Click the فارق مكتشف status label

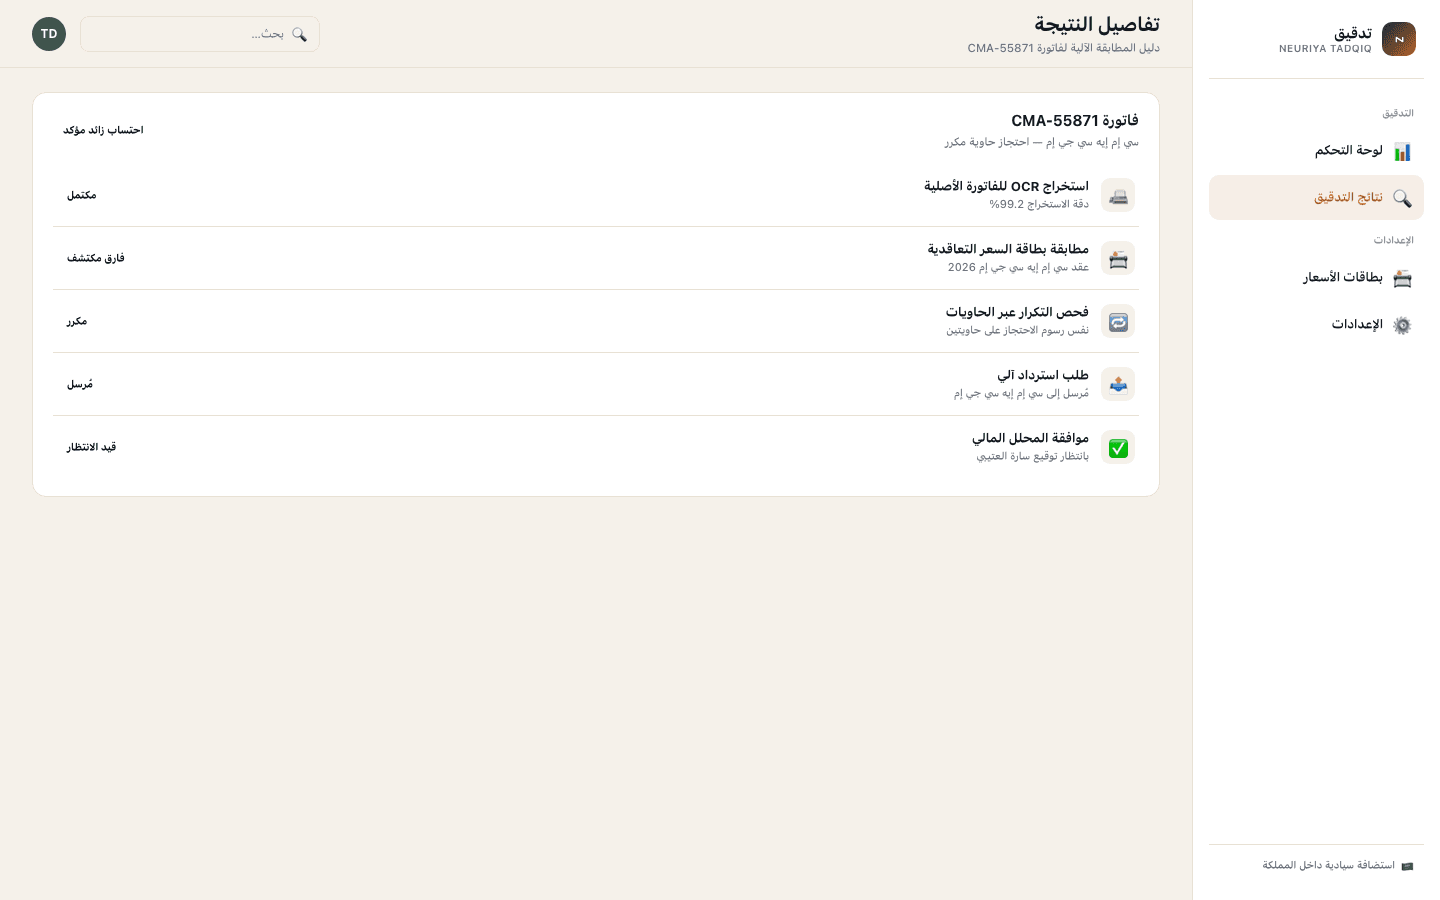(96, 258)
